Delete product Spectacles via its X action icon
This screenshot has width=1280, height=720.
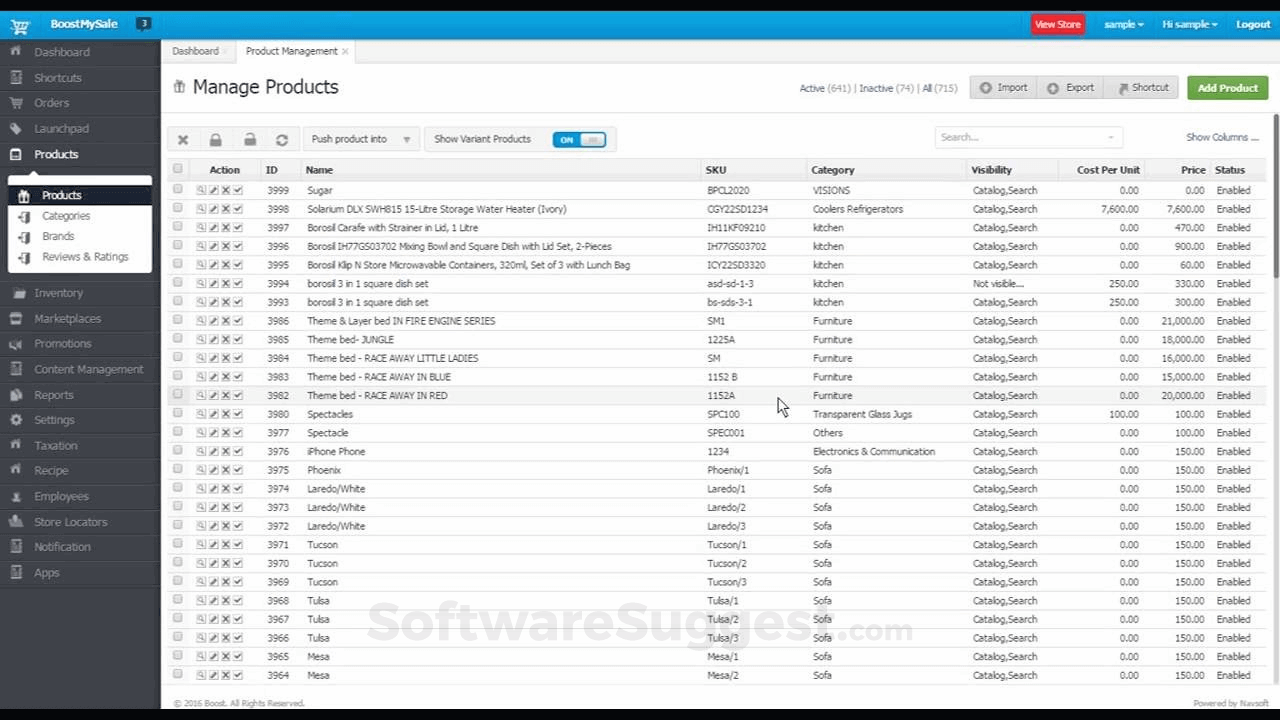point(226,414)
